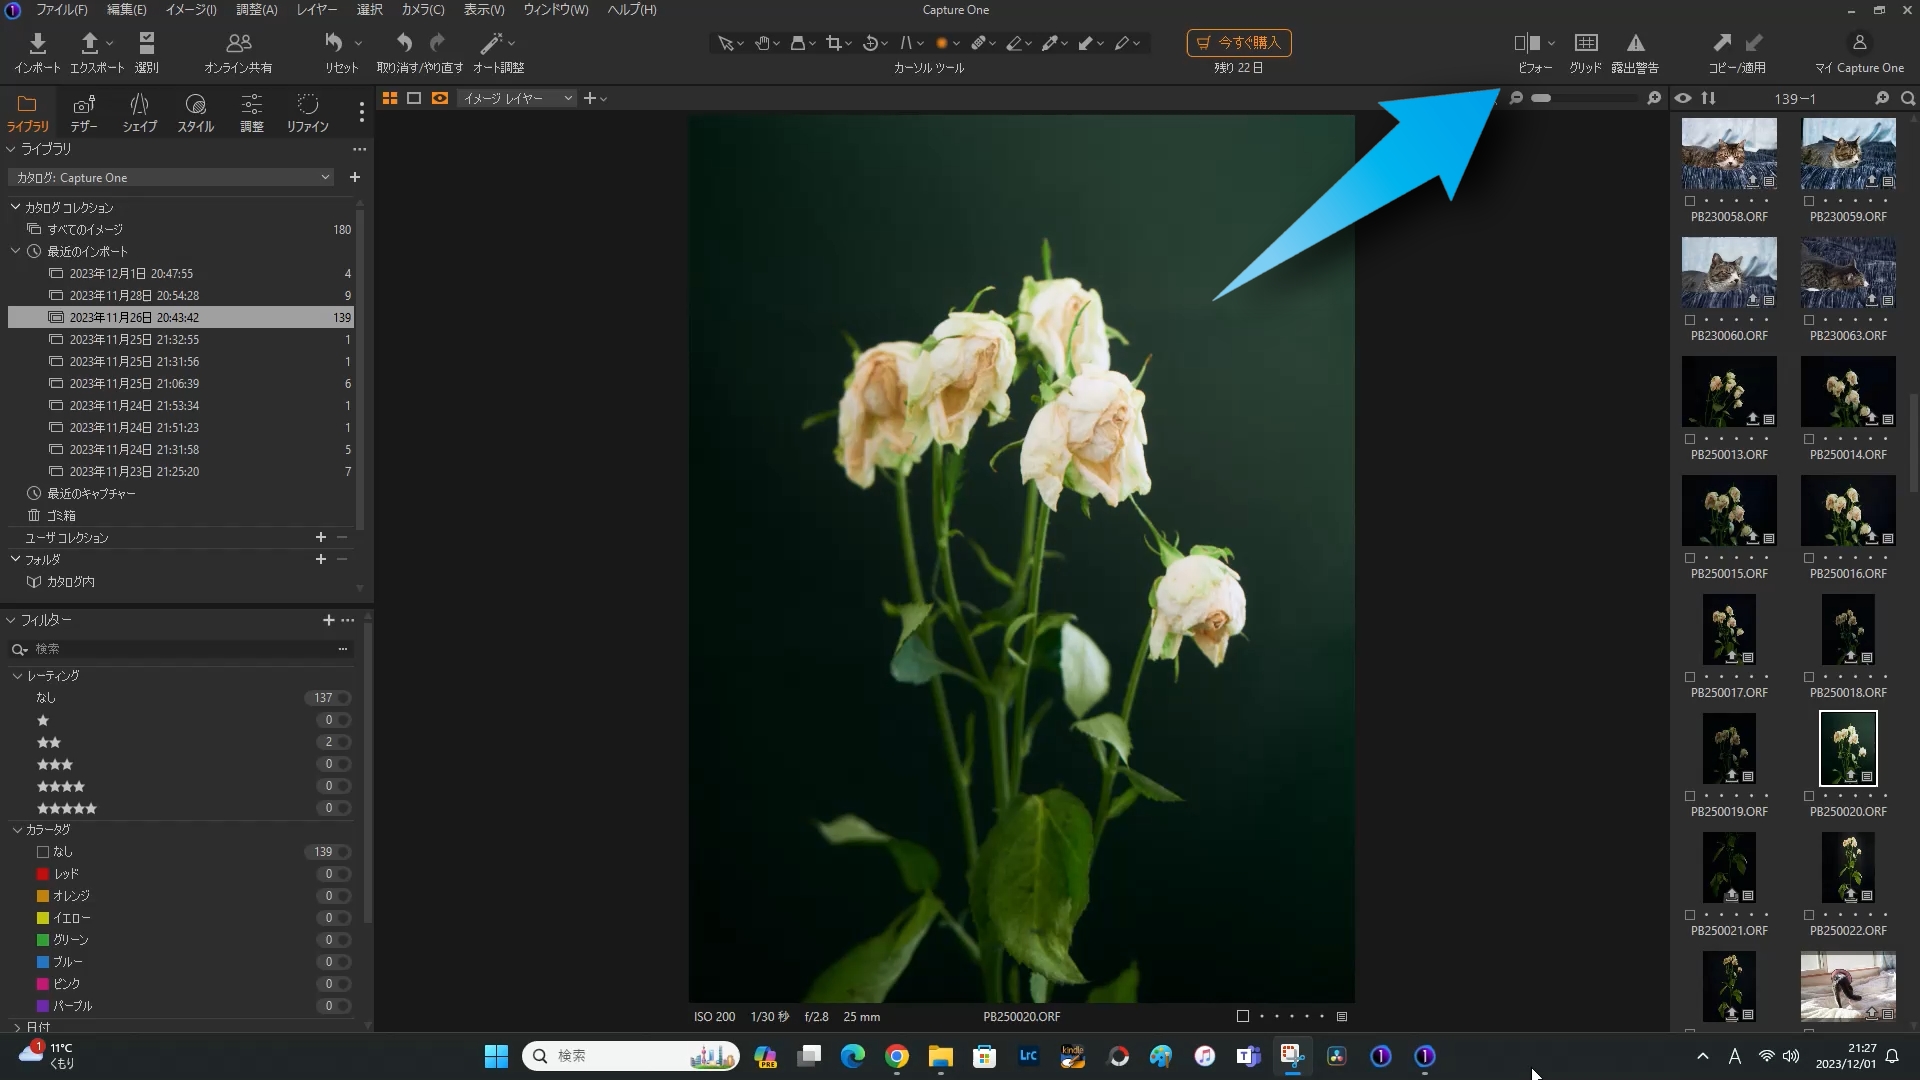Tick the selection checkbox under PB250013.ORF
Image resolution: width=1920 pixels, height=1080 pixels.
click(x=1690, y=439)
